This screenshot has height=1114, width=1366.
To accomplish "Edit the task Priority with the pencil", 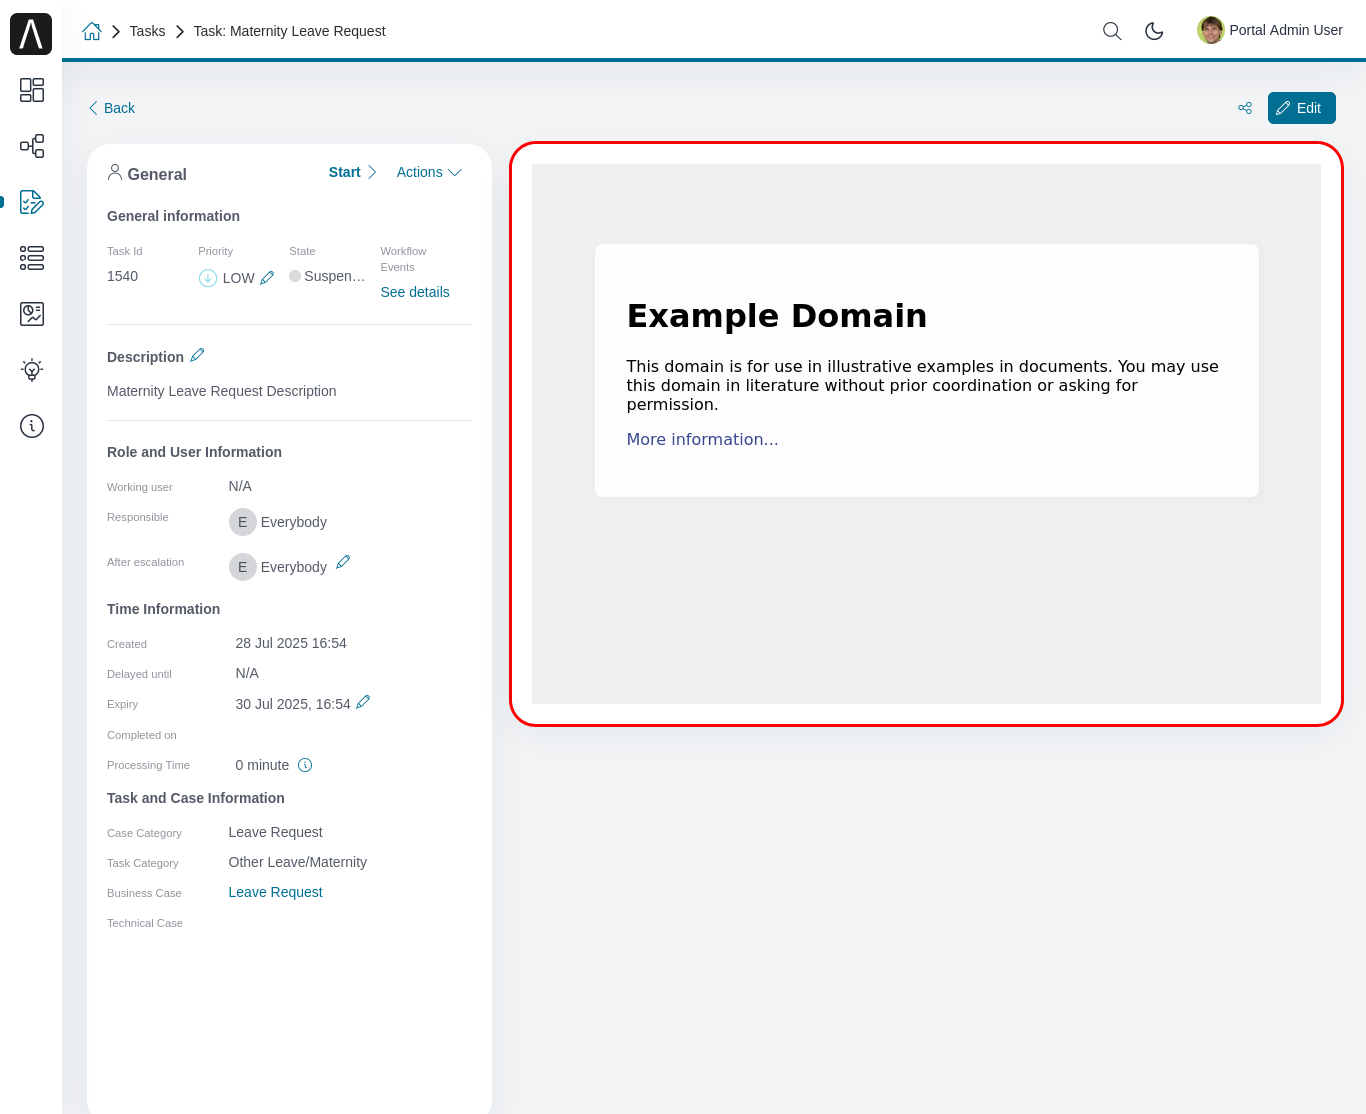I will pyautogui.click(x=266, y=277).
